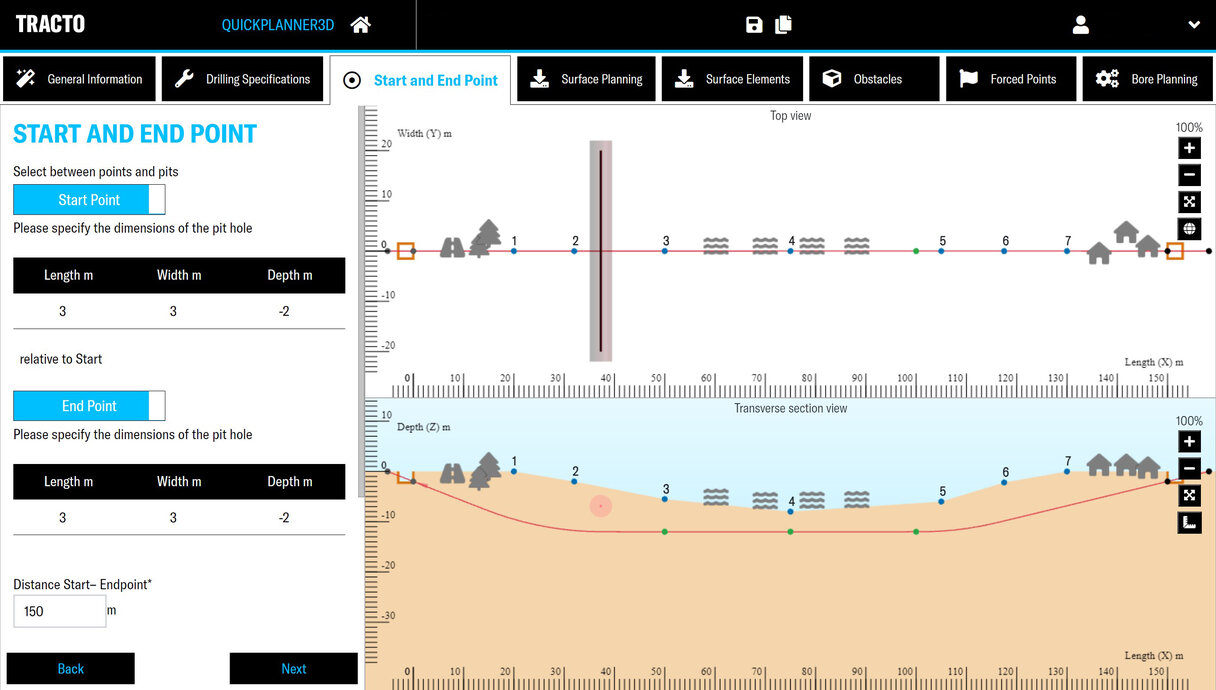Click the Distance Start-Endpoint field

(x=60, y=611)
